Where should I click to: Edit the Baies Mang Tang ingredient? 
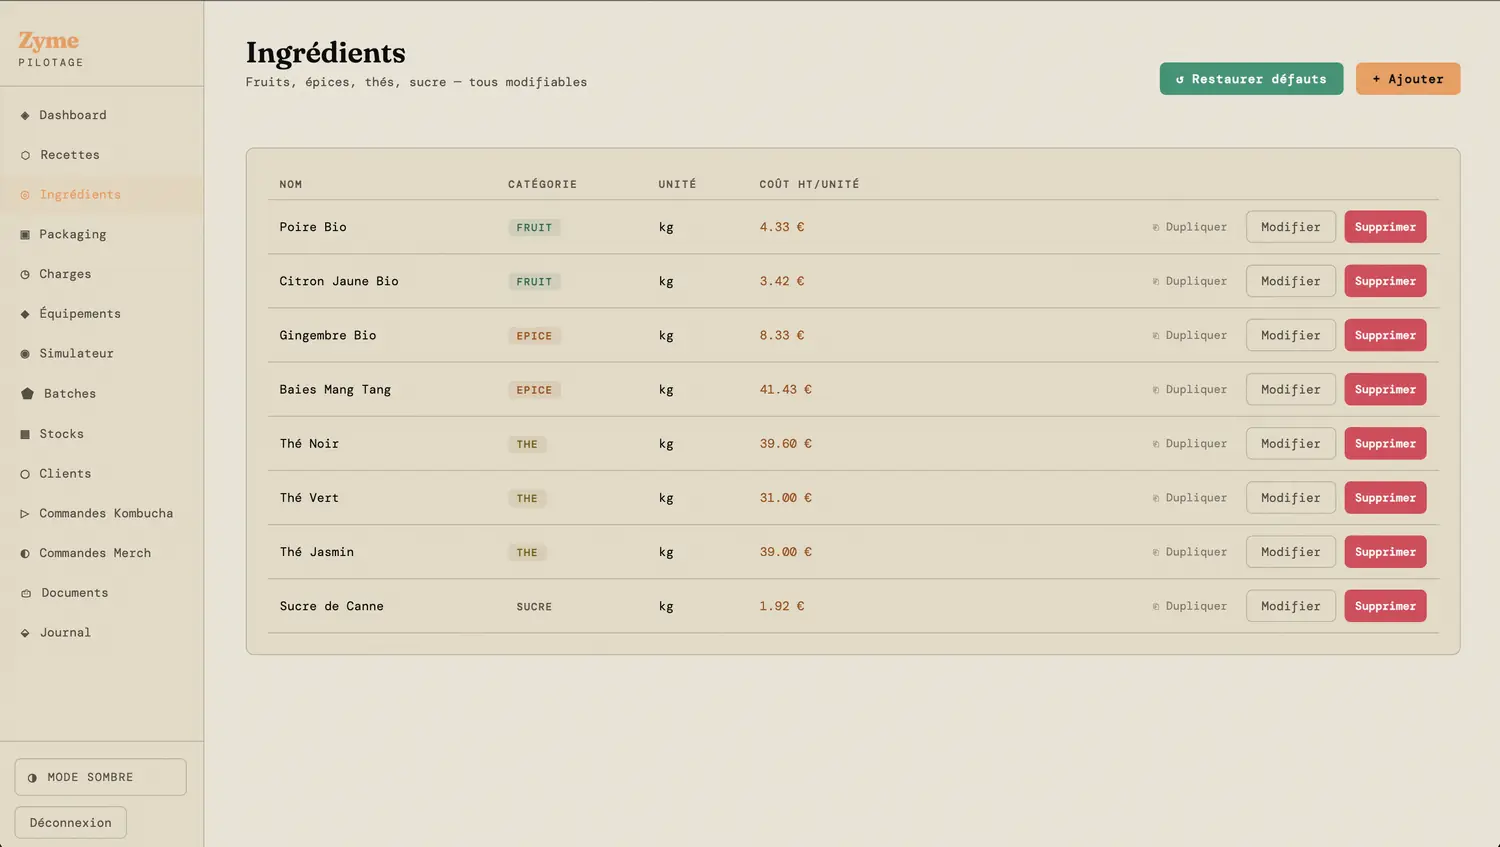(1290, 389)
